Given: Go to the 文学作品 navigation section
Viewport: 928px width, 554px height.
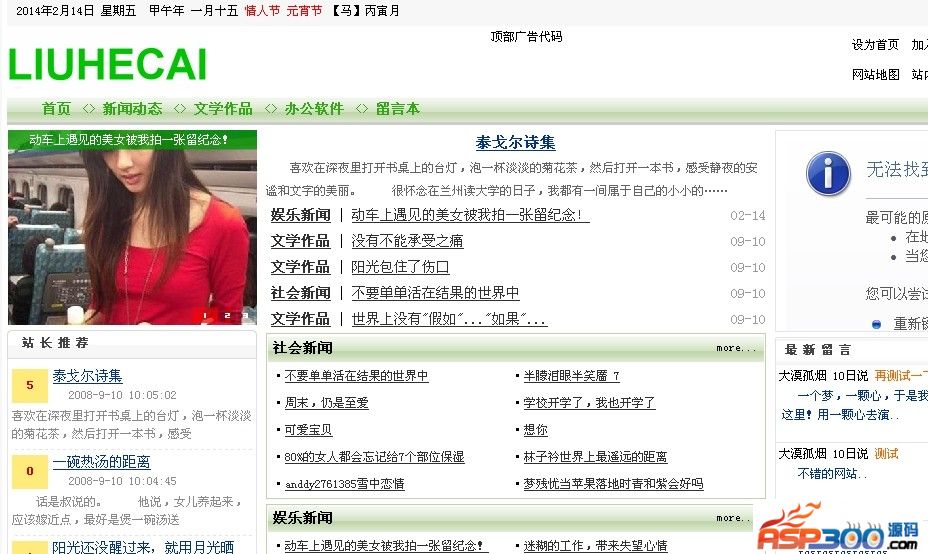Looking at the screenshot, I should coord(223,109).
